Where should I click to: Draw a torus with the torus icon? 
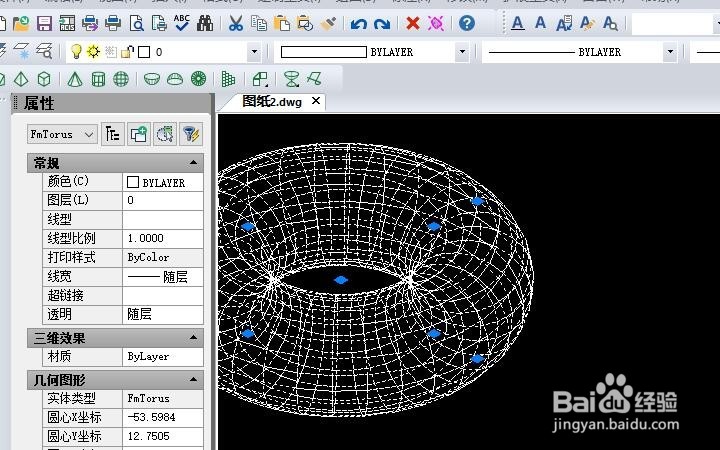point(198,79)
